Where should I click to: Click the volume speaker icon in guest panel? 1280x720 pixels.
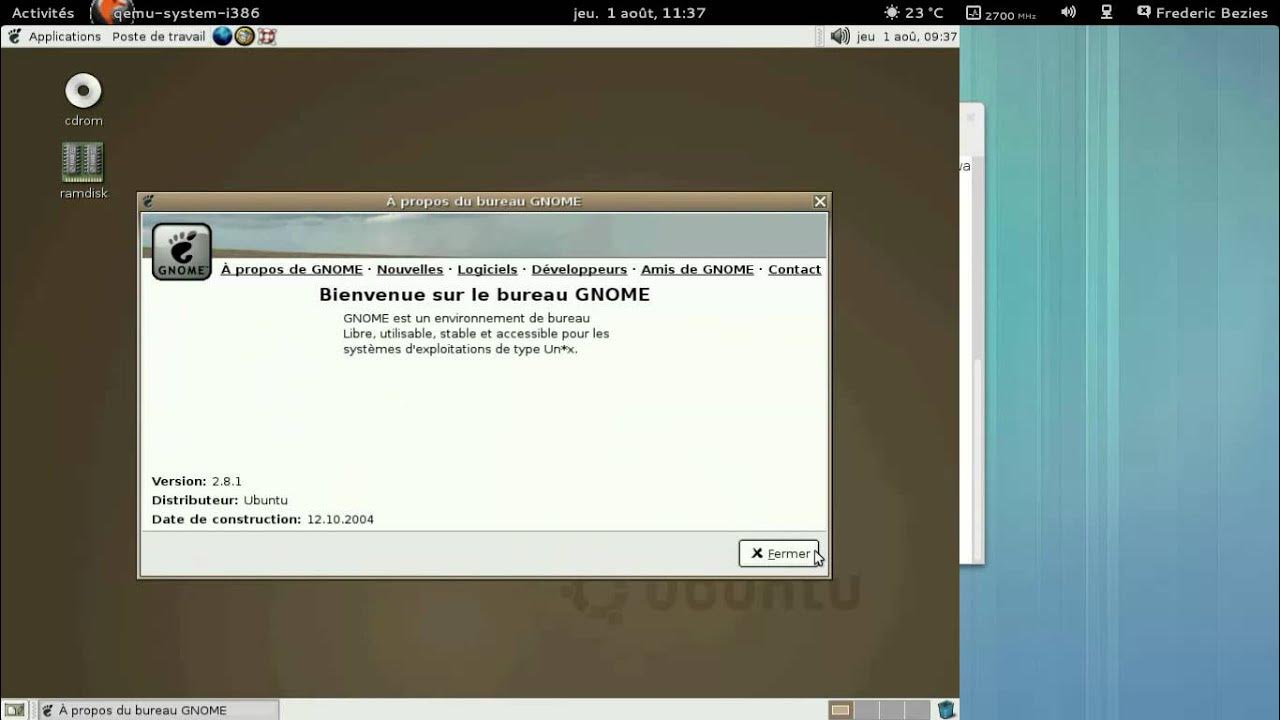point(839,36)
